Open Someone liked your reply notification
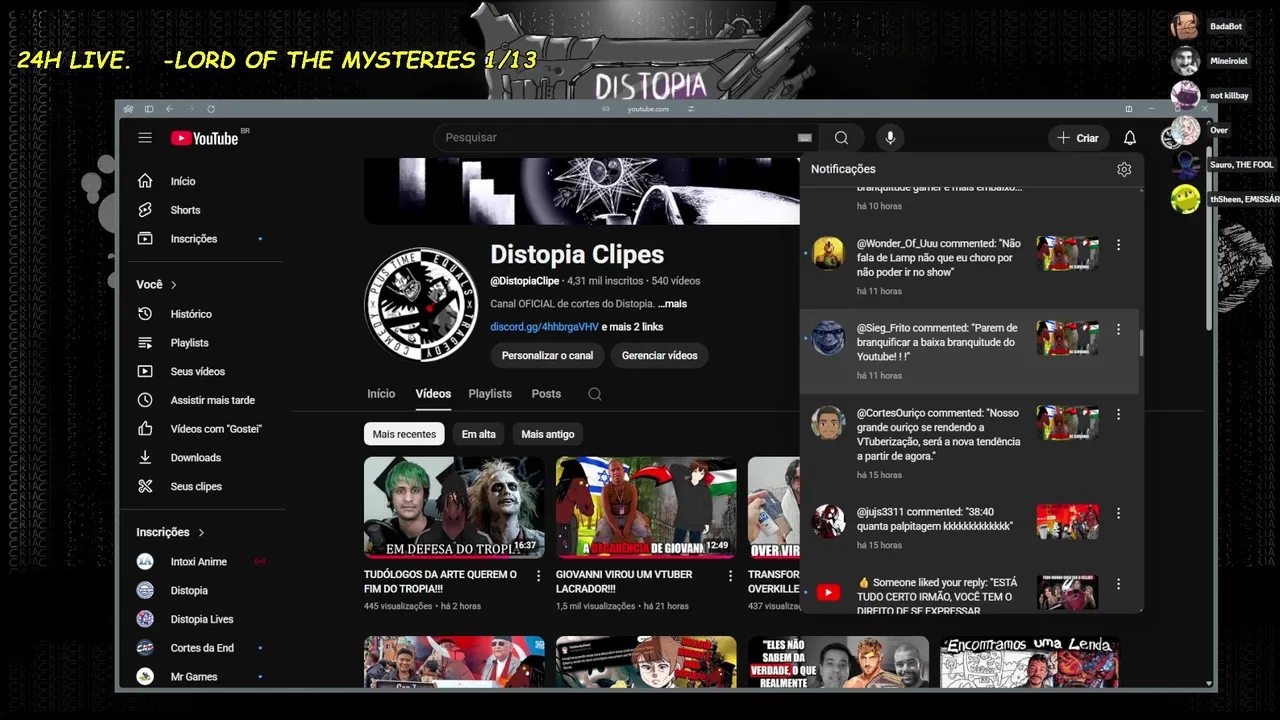This screenshot has width=1280, height=720. tap(970, 589)
